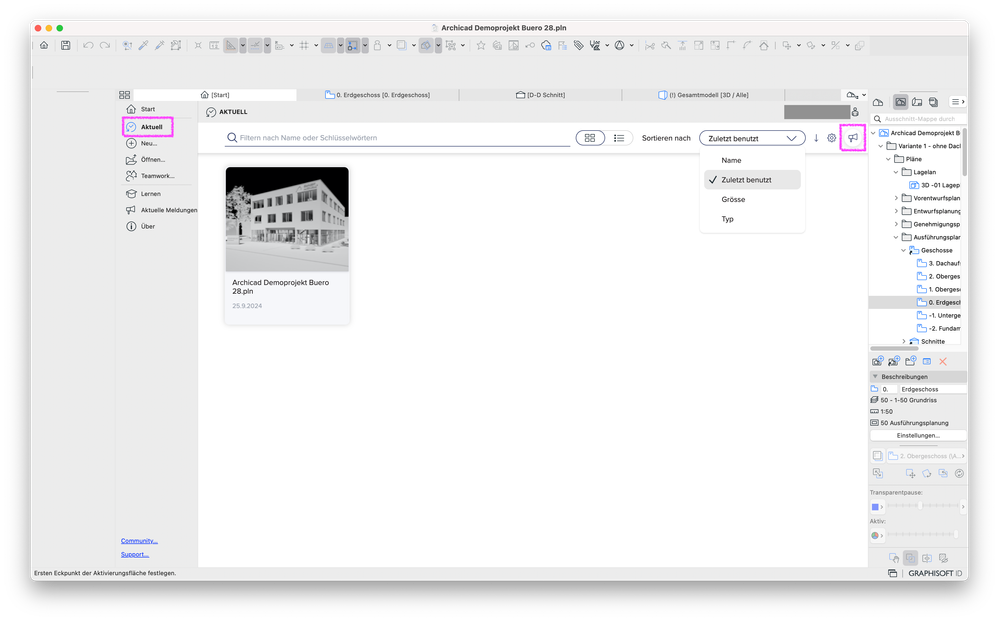Viewport: 999px width, 621px height.
Task: Open the Publisher Sets navigator icon
Action: click(x=933, y=102)
